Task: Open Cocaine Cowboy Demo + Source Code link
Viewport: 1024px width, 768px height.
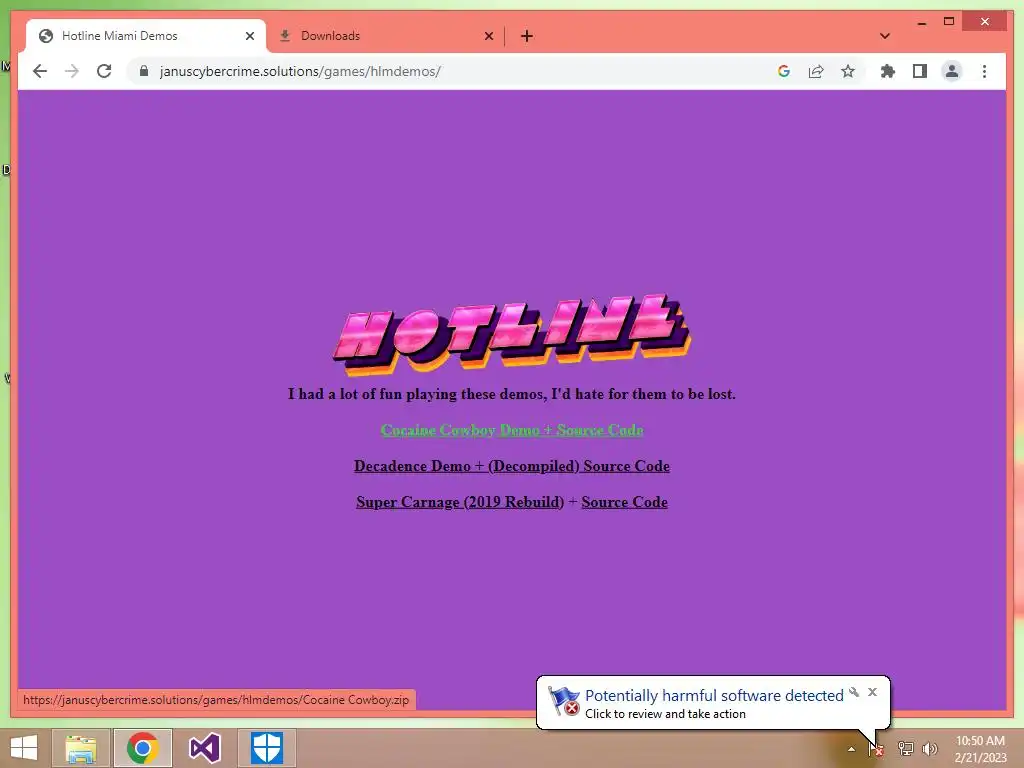Action: click(x=512, y=430)
